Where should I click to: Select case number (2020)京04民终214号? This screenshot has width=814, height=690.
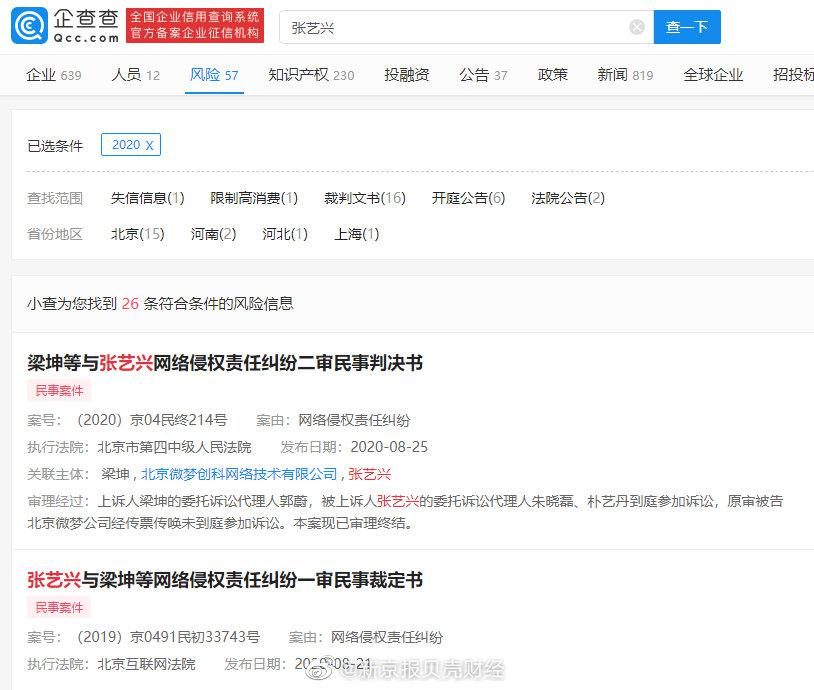[x=152, y=420]
